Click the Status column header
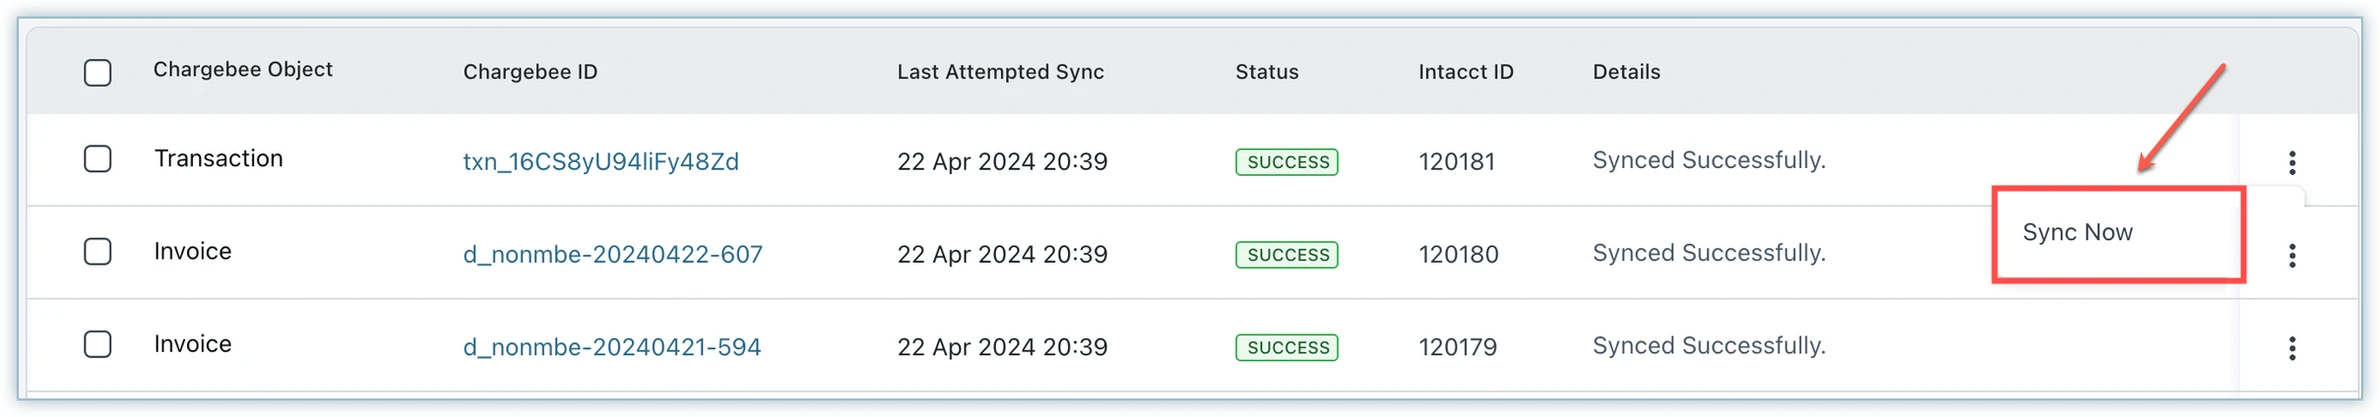 (1266, 72)
